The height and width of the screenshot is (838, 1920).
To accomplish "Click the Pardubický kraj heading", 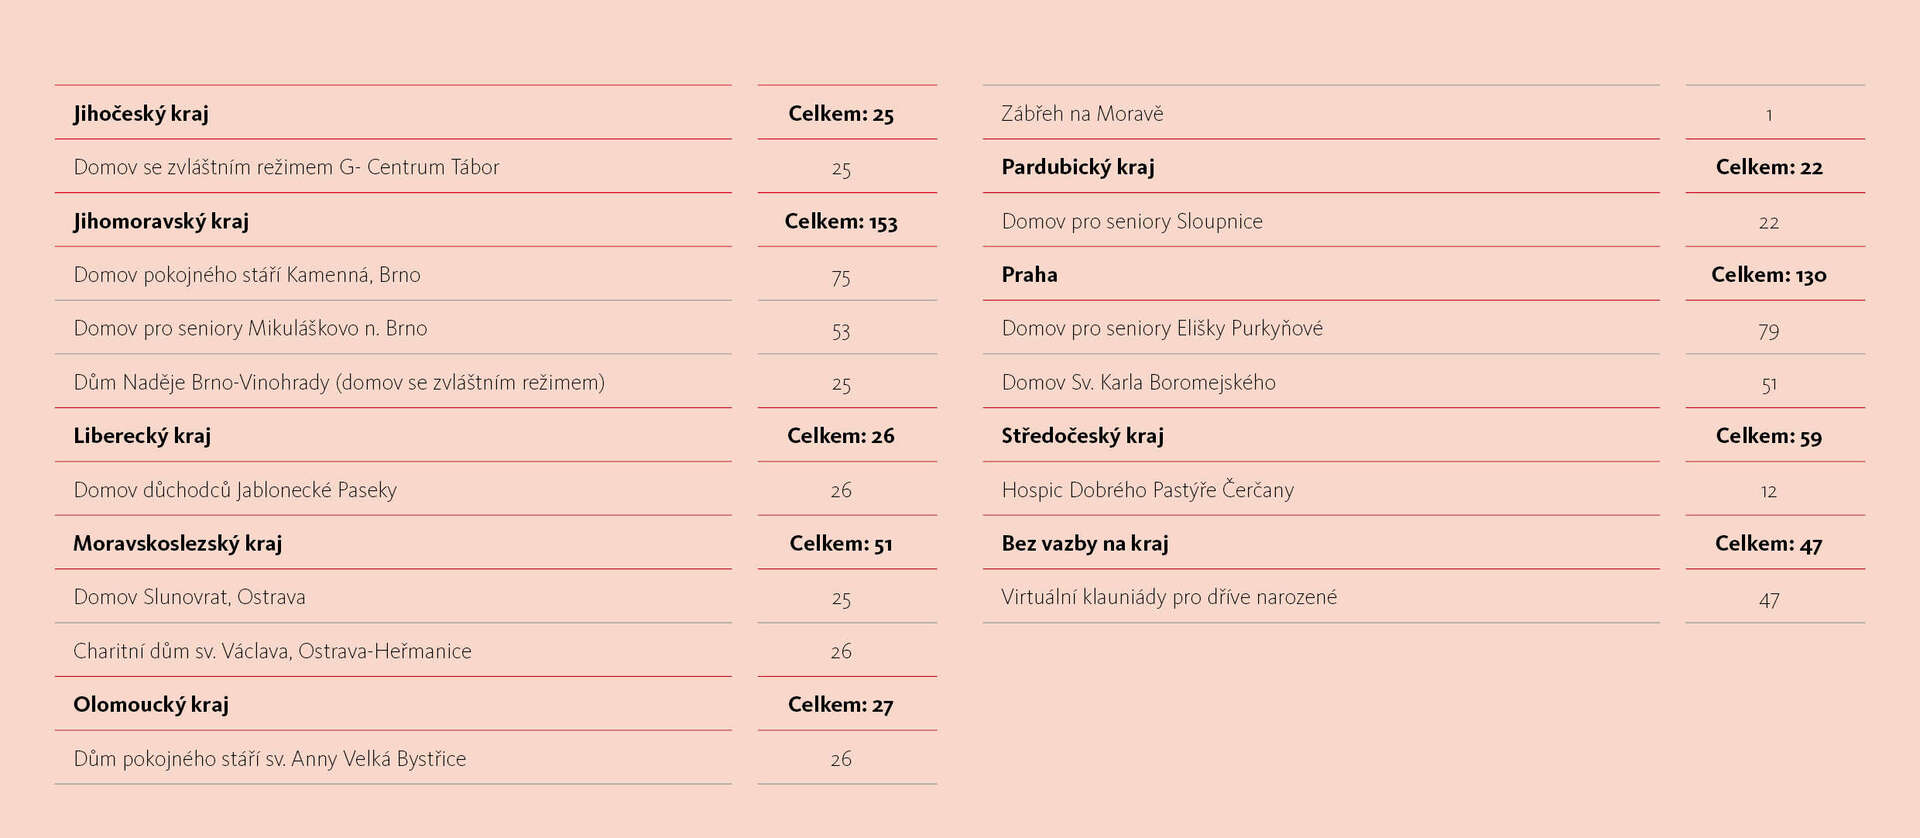I will point(1078,167).
